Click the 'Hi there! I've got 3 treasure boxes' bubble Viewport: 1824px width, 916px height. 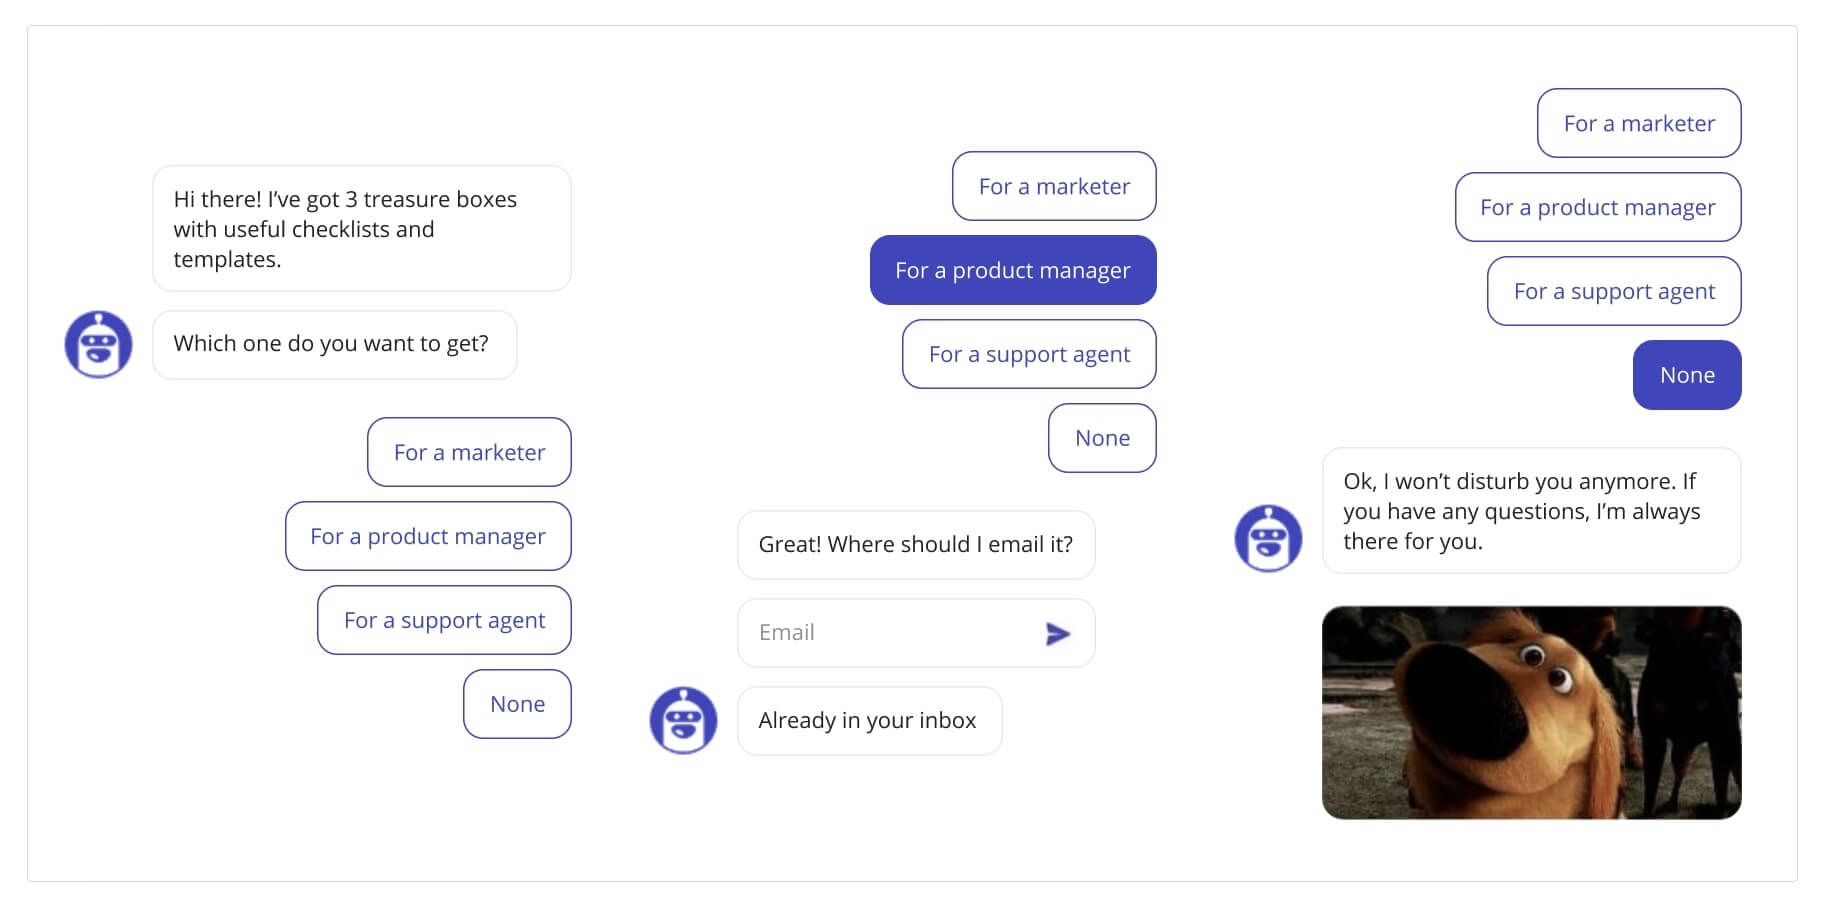[x=361, y=229]
